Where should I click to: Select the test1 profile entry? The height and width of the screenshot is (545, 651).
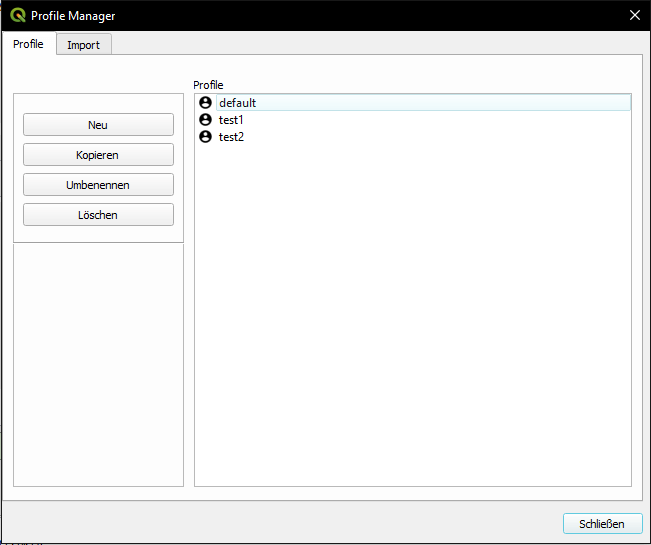[x=231, y=120]
